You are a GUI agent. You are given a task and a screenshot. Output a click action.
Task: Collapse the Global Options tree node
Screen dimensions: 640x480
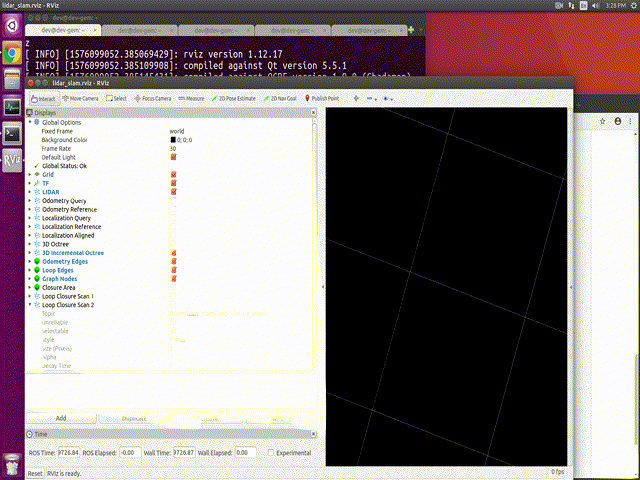coord(30,122)
